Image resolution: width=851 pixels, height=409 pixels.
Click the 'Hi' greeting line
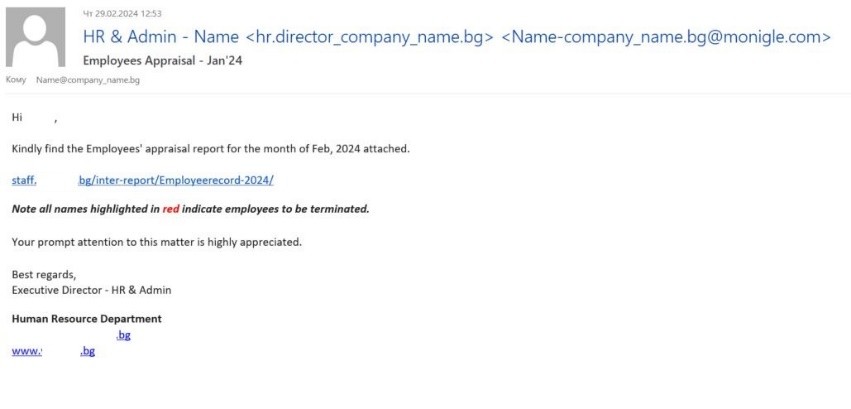17,118
